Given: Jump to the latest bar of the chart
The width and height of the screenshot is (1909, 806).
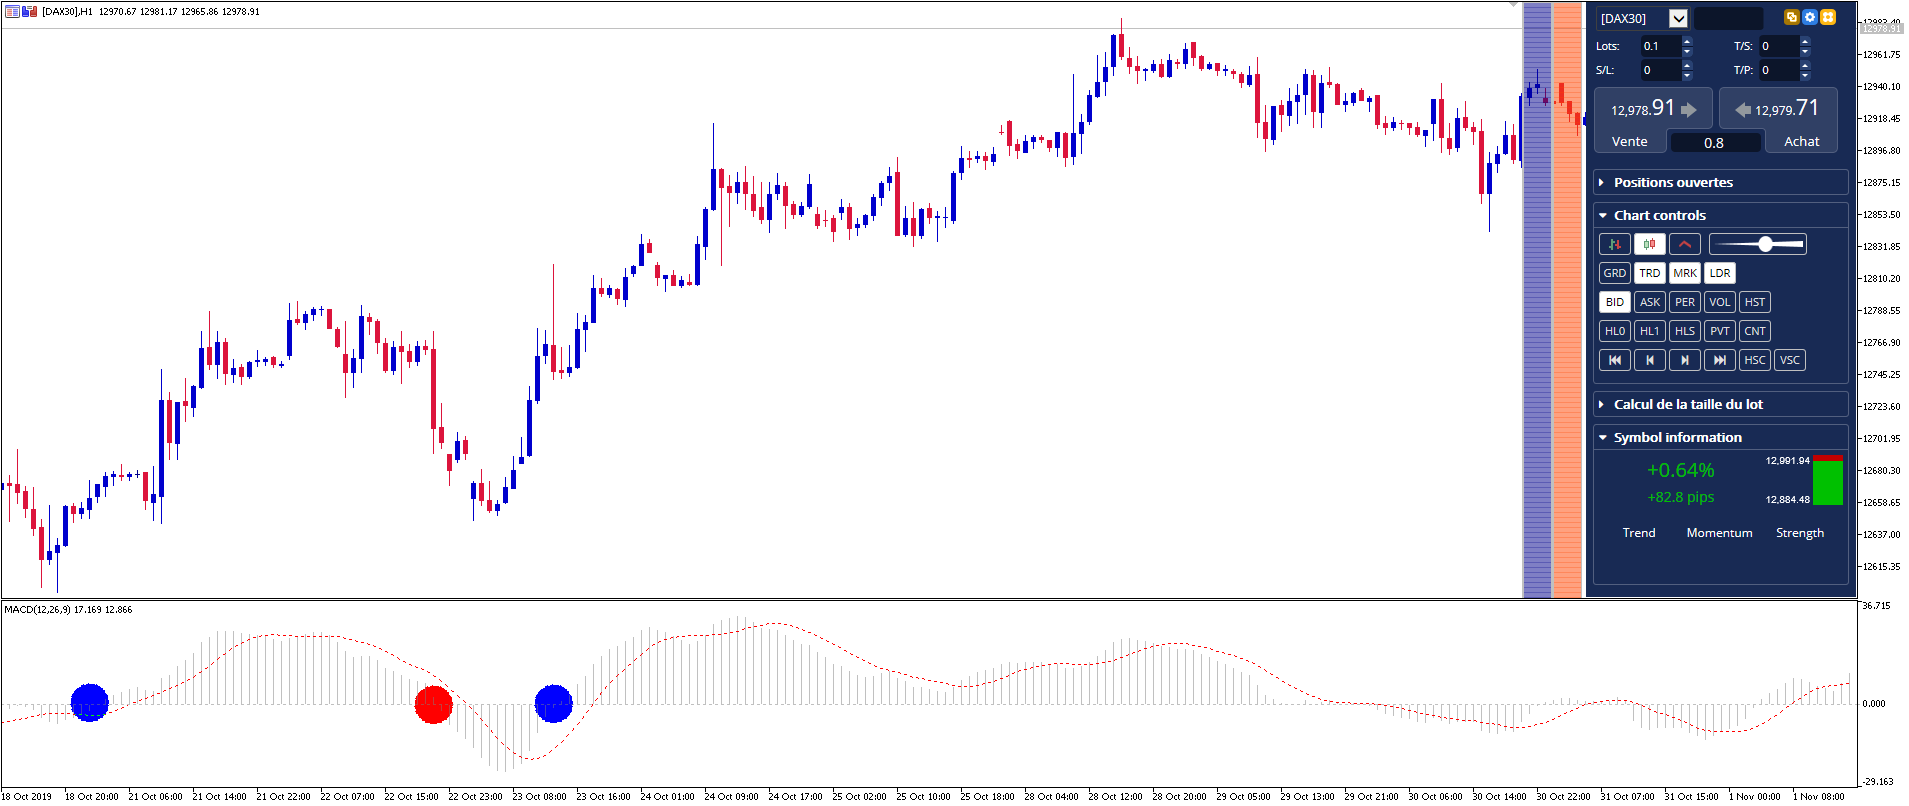Looking at the screenshot, I should [x=1720, y=360].
